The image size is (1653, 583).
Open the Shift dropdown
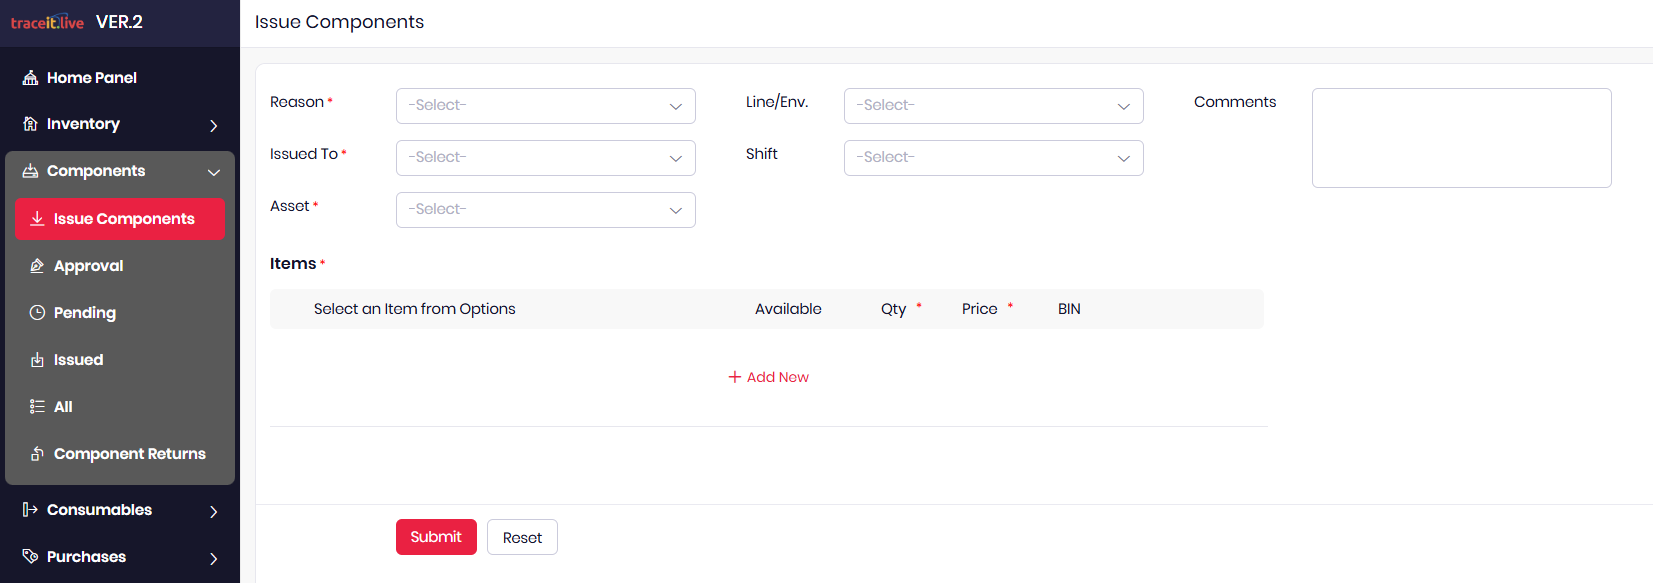(x=993, y=158)
